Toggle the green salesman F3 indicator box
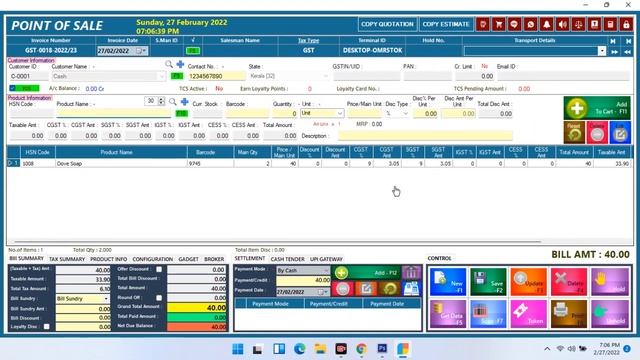Screen dimensions: 640x360 click(x=193, y=51)
